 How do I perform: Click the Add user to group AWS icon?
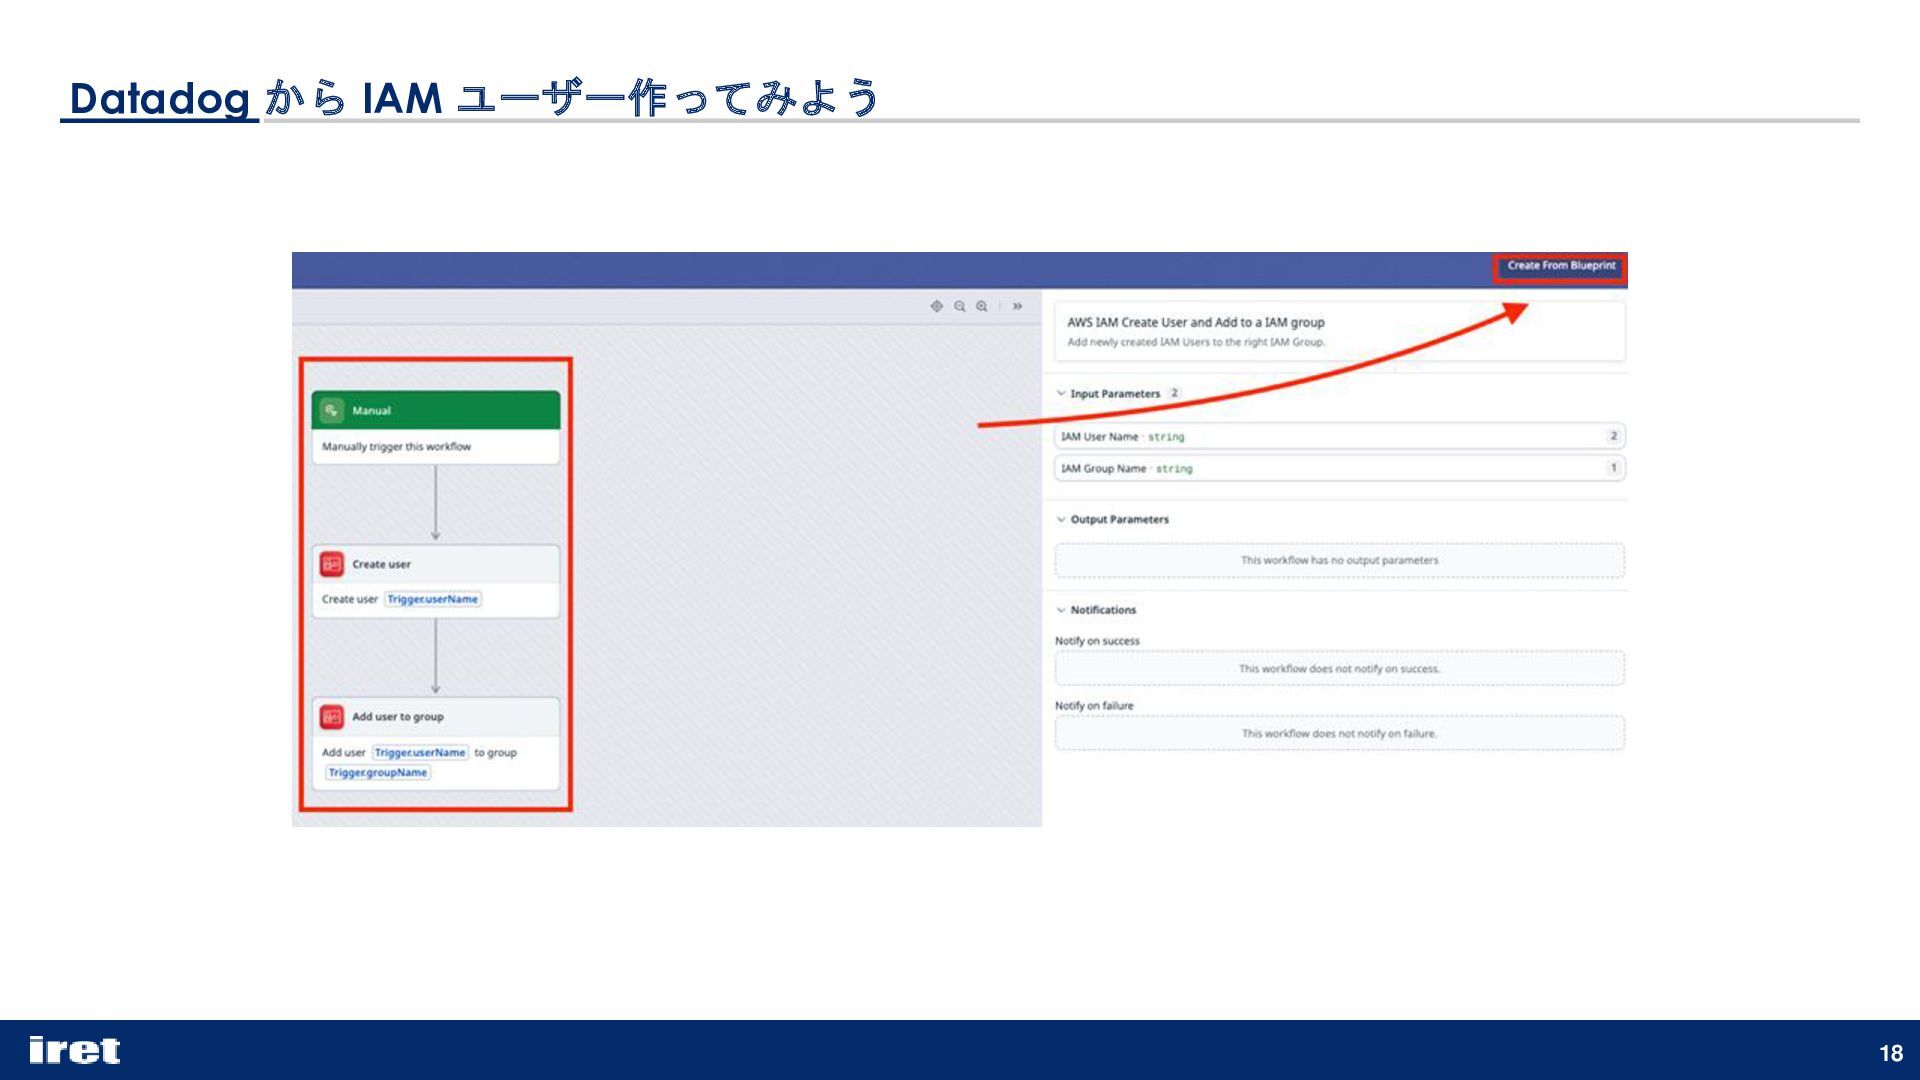[332, 717]
